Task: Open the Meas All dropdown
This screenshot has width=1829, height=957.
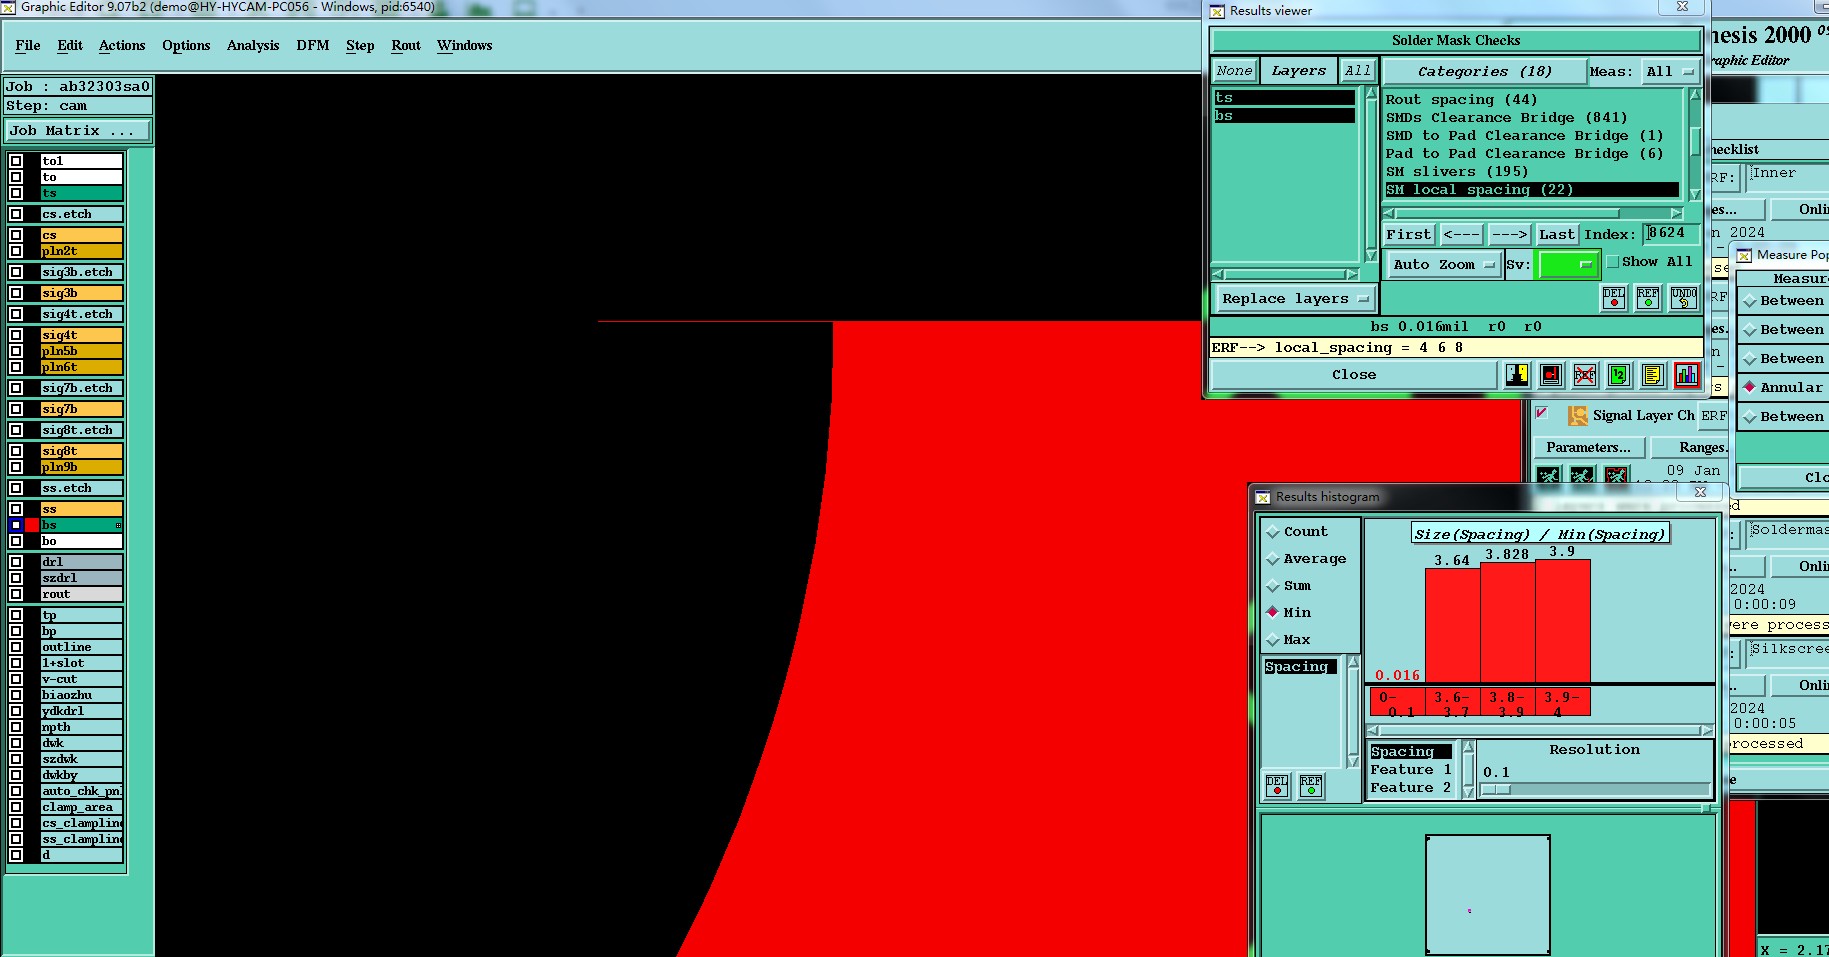Action: pyautogui.click(x=1669, y=72)
